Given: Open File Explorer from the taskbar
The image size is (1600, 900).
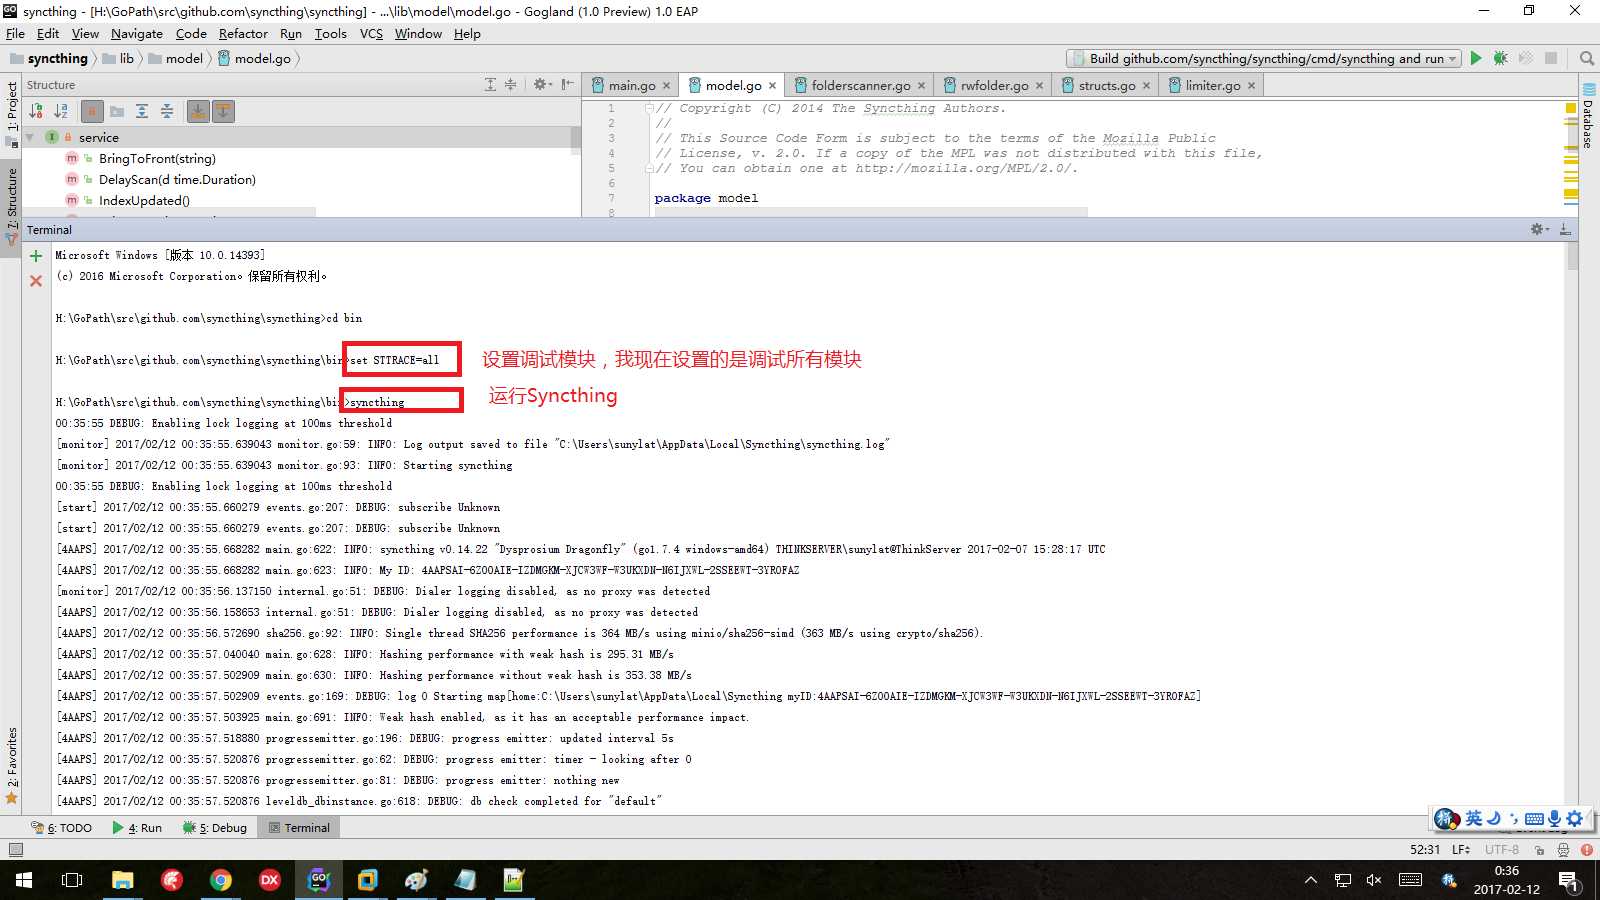Looking at the screenshot, I should click(122, 880).
